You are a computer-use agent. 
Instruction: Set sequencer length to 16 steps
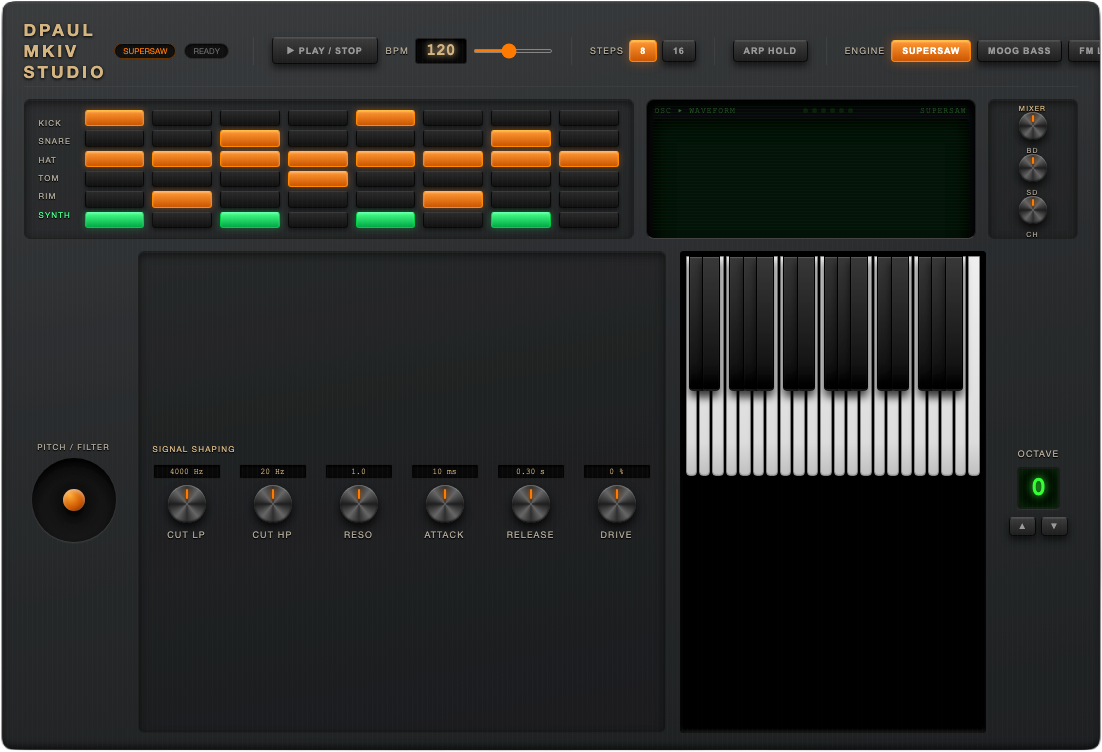(x=678, y=51)
